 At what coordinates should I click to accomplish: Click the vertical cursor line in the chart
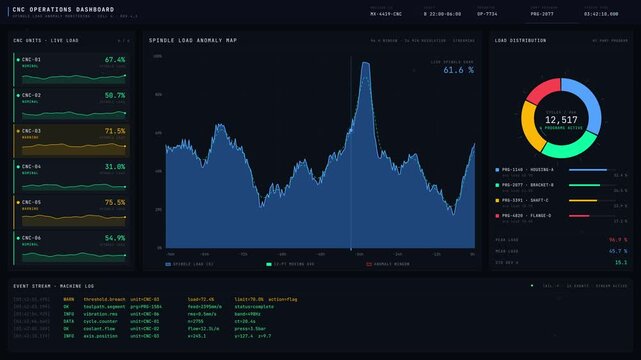351,153
